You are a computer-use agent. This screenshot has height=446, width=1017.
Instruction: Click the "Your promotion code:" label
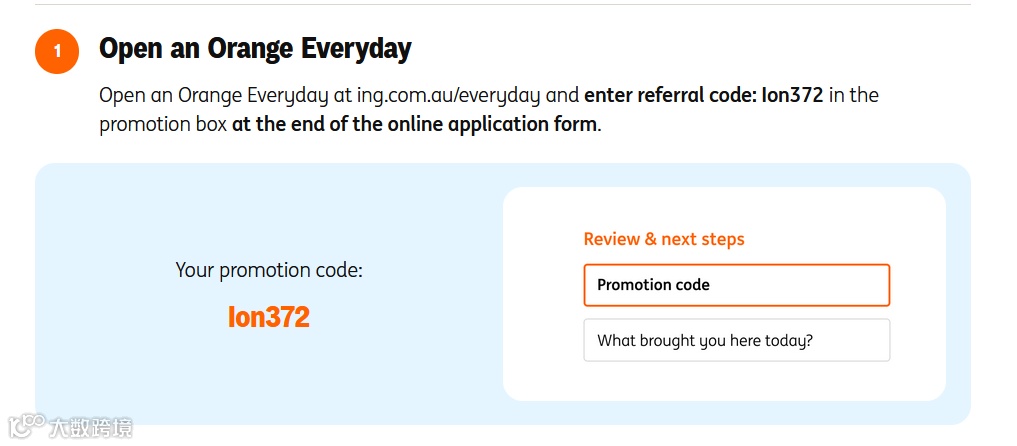pos(269,270)
